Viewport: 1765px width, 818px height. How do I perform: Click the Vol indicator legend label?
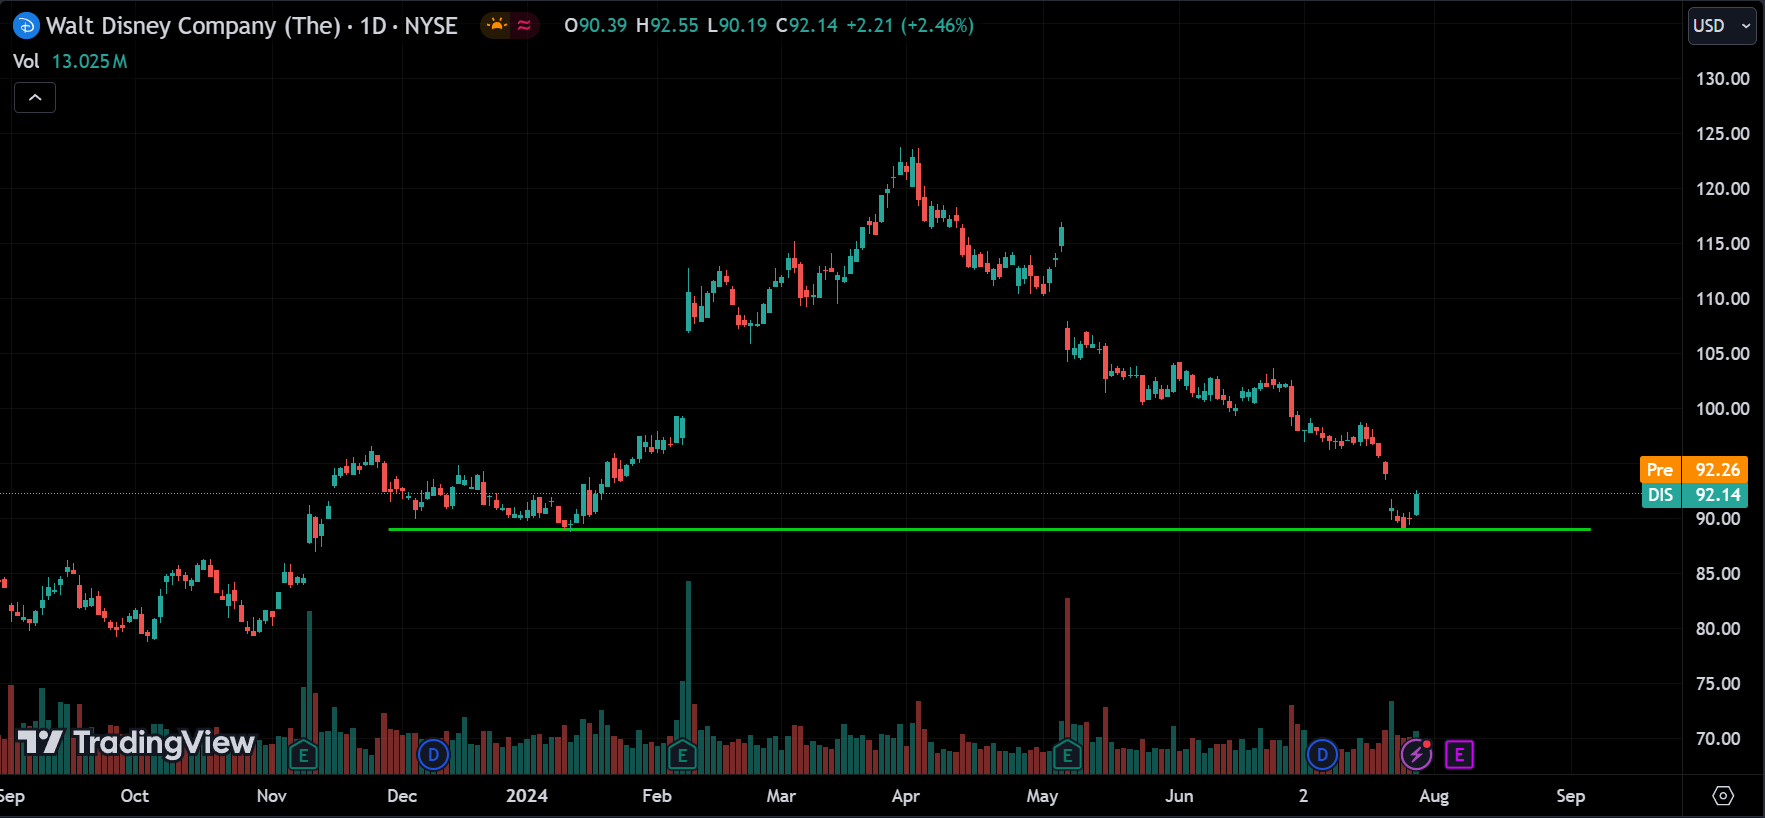(26, 61)
